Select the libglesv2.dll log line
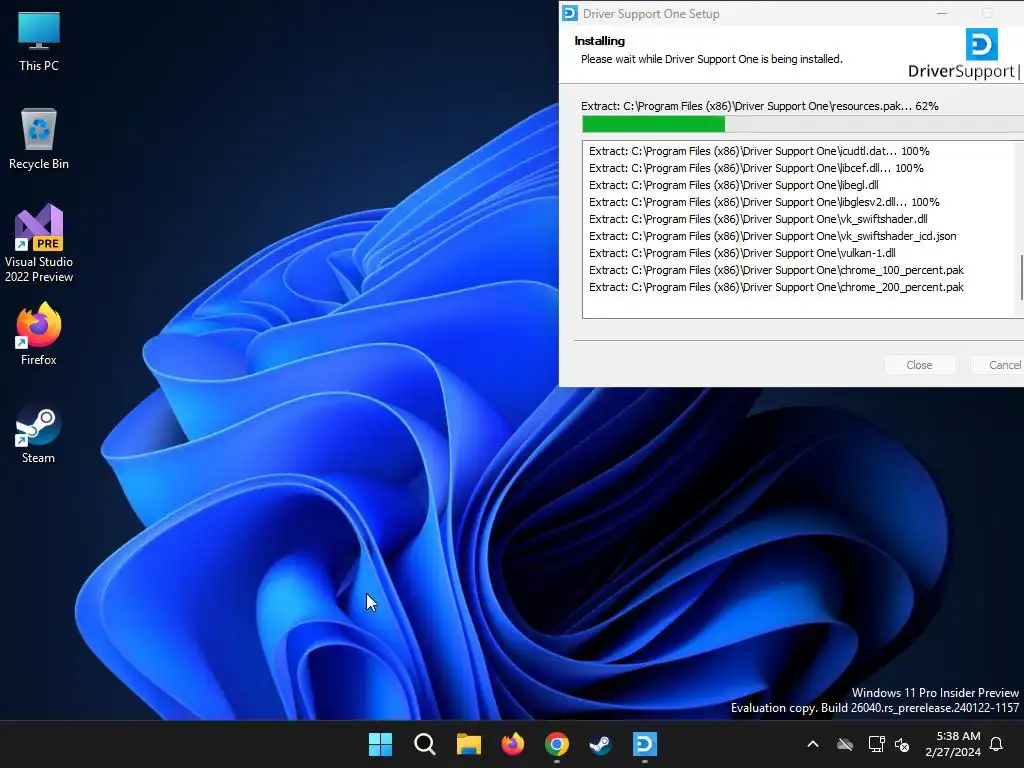This screenshot has height=768, width=1024. click(x=764, y=202)
